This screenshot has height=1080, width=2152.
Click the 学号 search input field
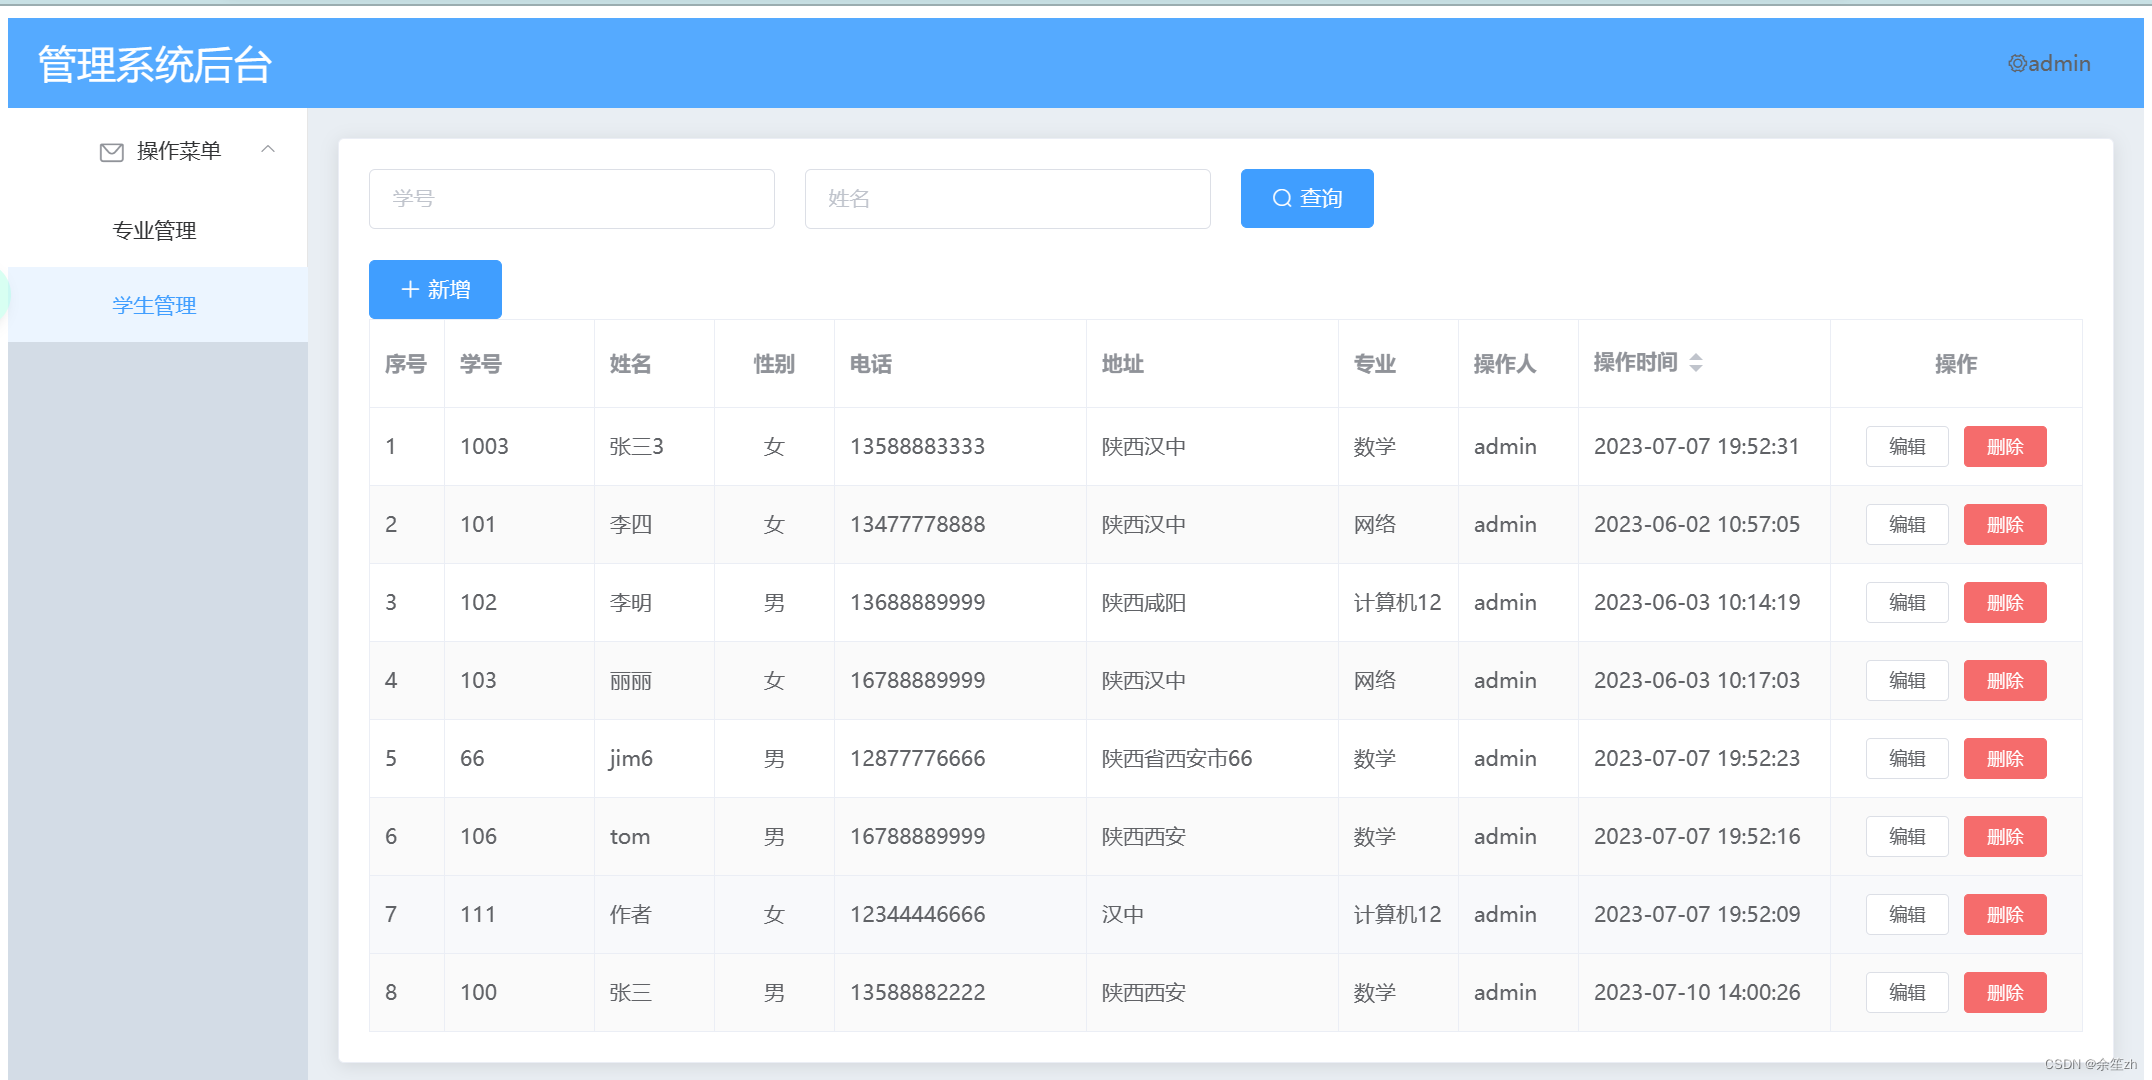click(571, 198)
